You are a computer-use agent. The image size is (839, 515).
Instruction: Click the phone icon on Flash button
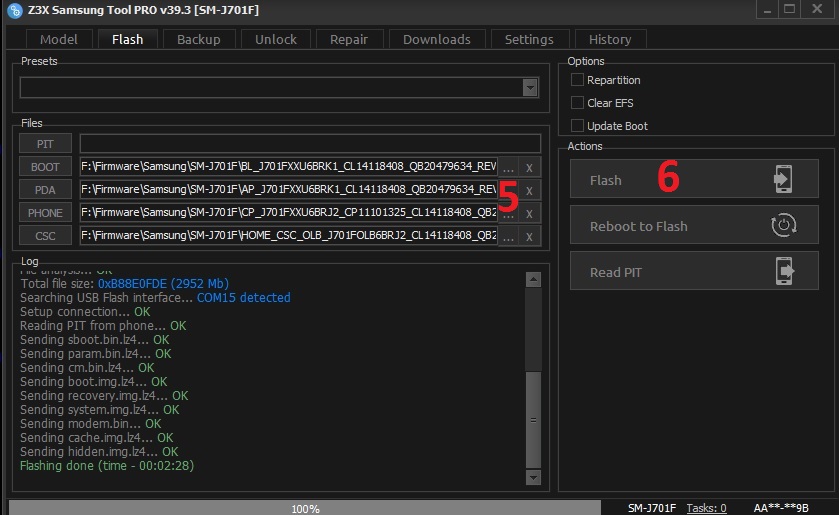click(783, 179)
